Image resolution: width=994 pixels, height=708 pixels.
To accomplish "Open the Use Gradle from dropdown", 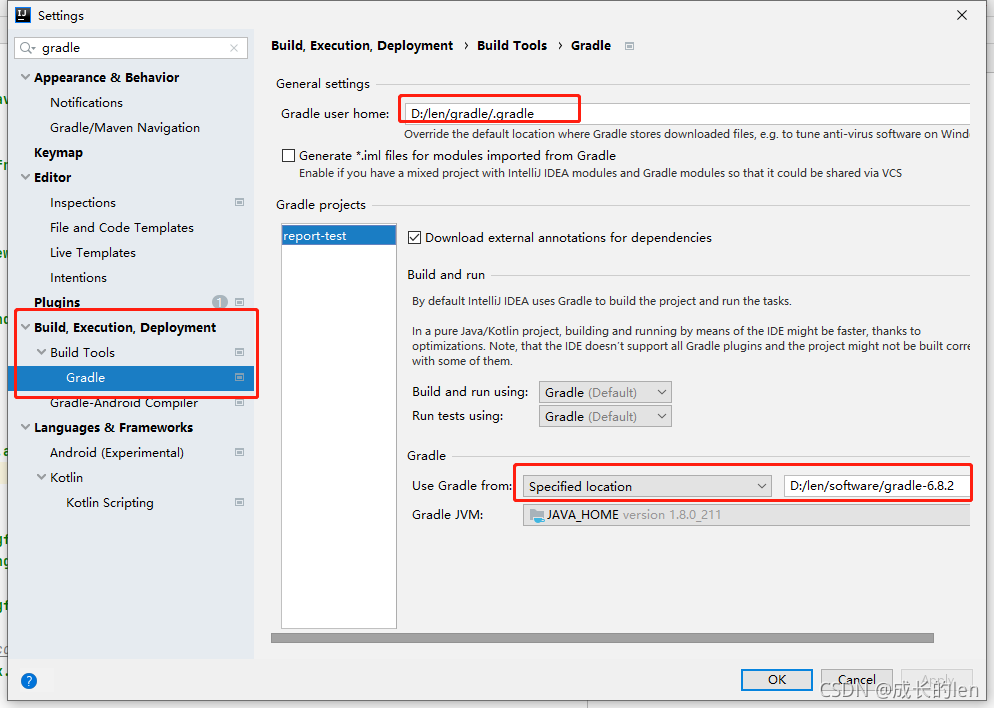I will (x=647, y=486).
